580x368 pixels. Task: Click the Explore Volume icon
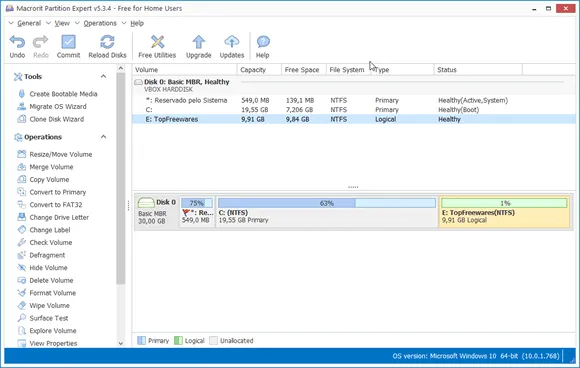[x=21, y=330]
